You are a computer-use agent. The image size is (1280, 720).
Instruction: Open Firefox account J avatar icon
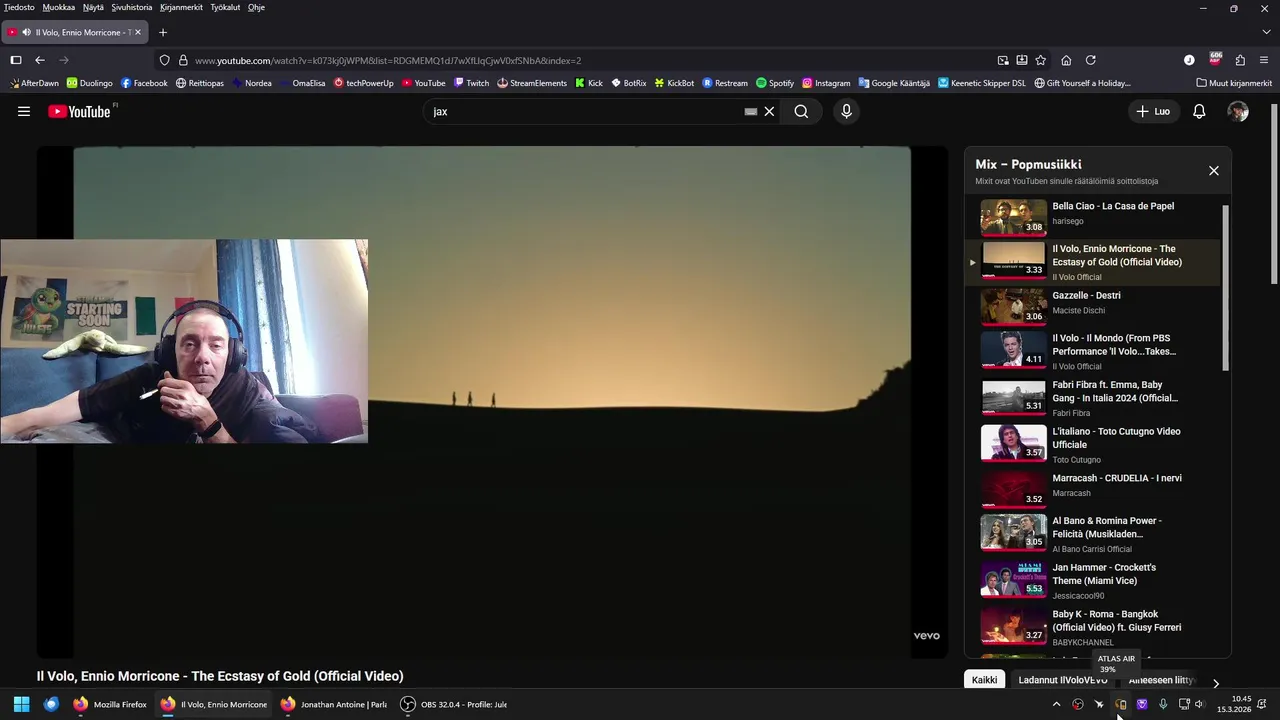click(x=1189, y=60)
